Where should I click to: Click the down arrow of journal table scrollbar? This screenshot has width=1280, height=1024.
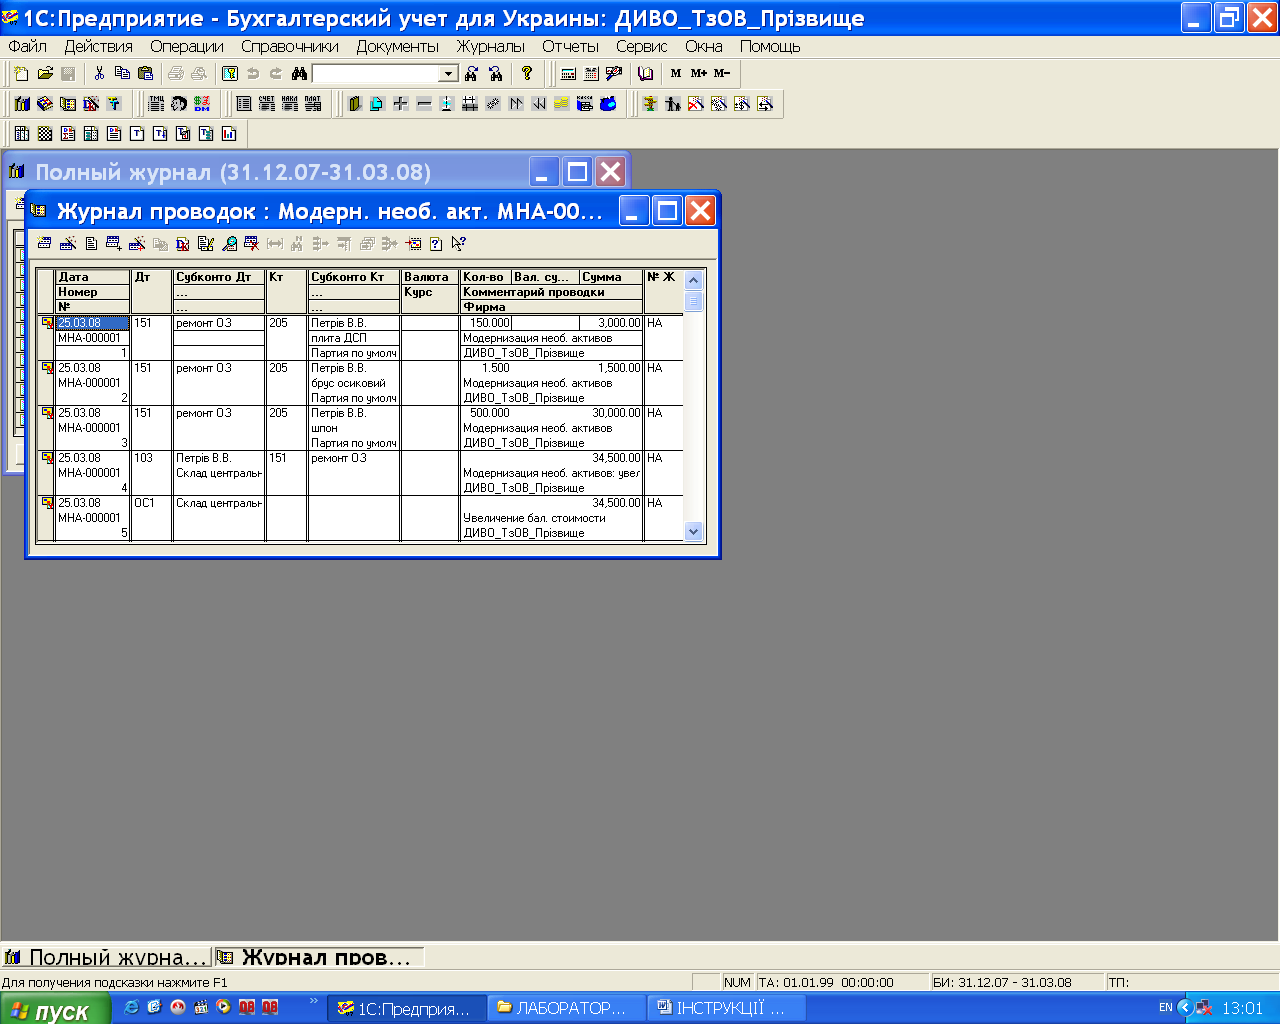point(693,532)
